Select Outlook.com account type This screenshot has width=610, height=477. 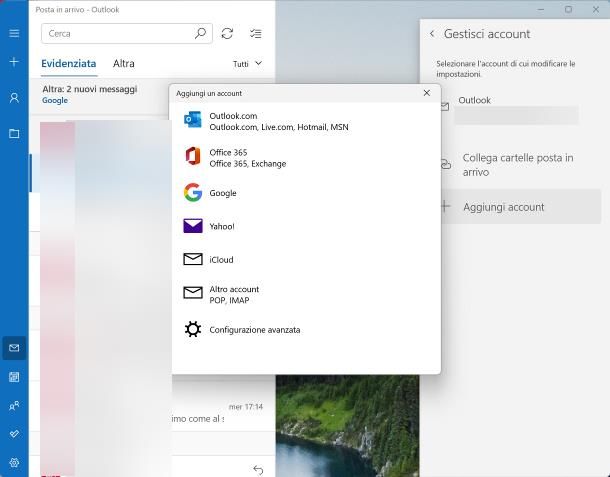(306, 121)
